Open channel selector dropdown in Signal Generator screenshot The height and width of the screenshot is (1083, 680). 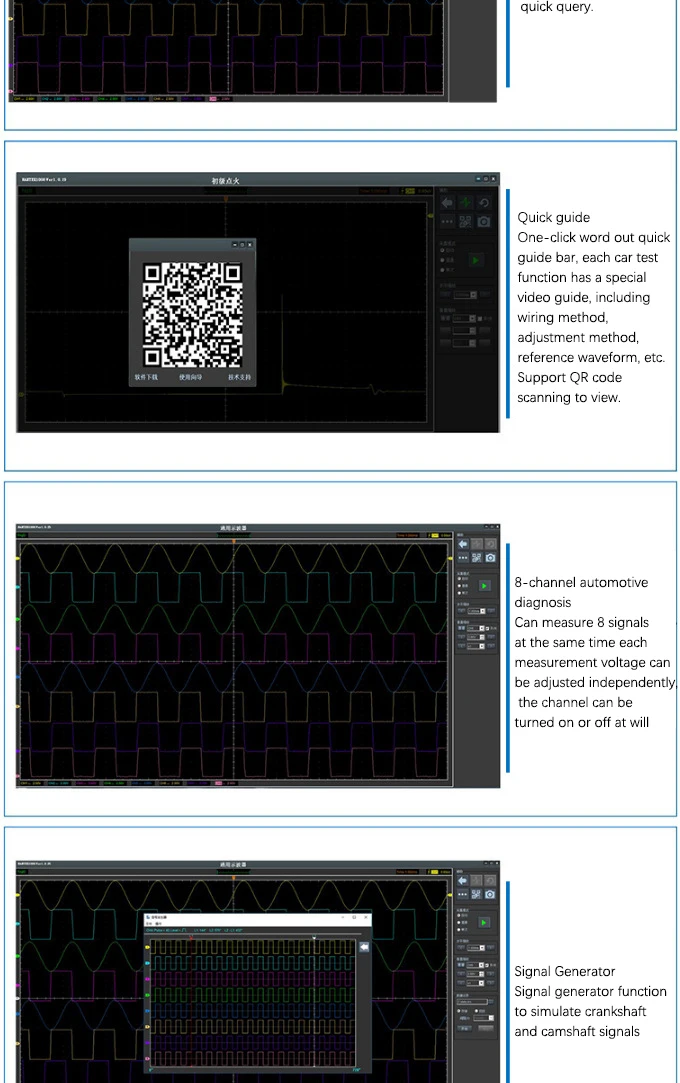(x=475, y=966)
